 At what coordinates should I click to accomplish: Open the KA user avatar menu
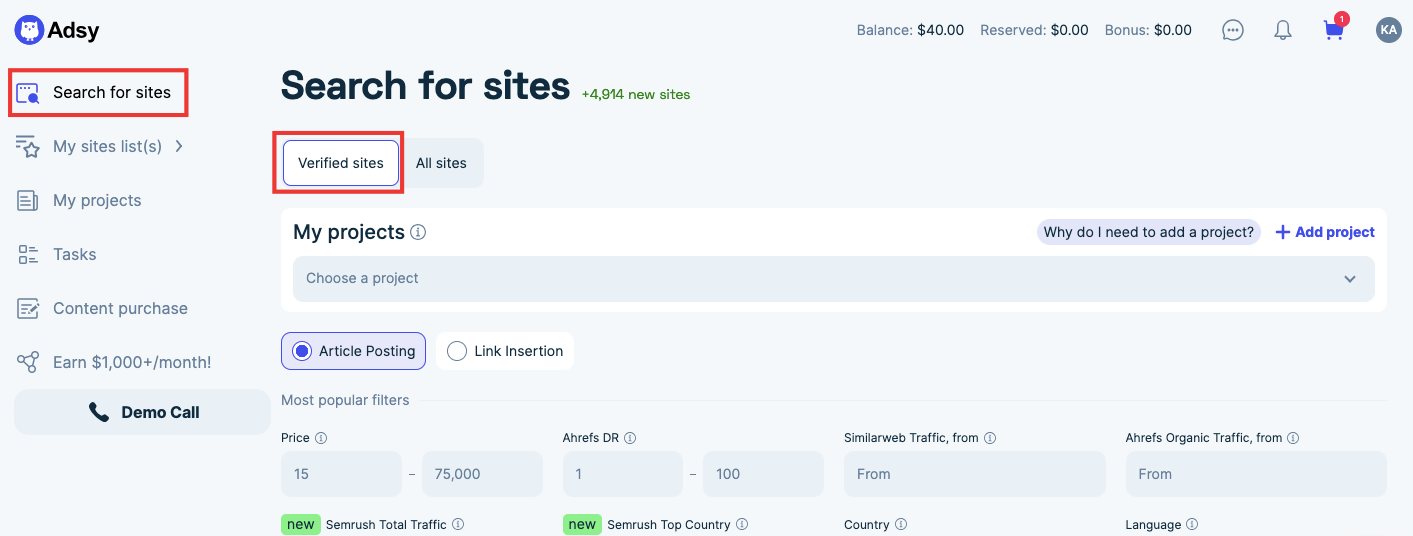1388,30
